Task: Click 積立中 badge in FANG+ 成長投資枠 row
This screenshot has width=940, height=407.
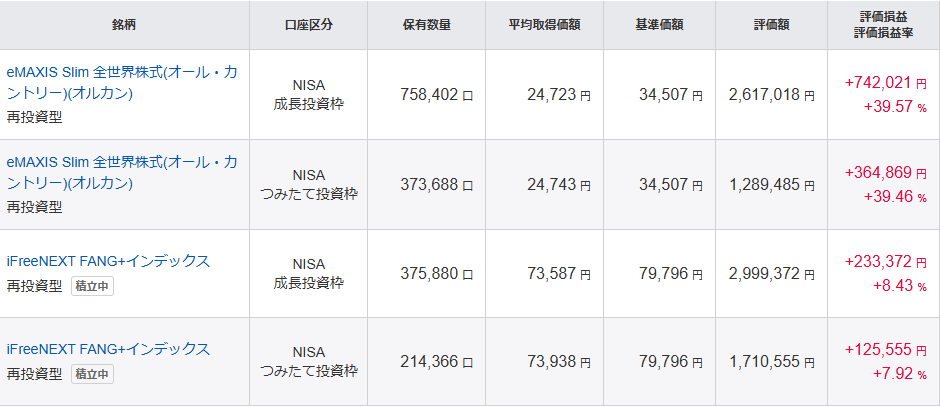Action: point(92,285)
